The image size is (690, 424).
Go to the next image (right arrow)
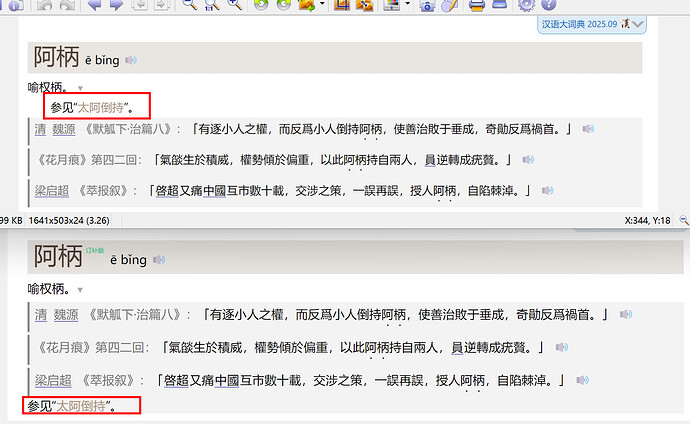coord(116,5)
